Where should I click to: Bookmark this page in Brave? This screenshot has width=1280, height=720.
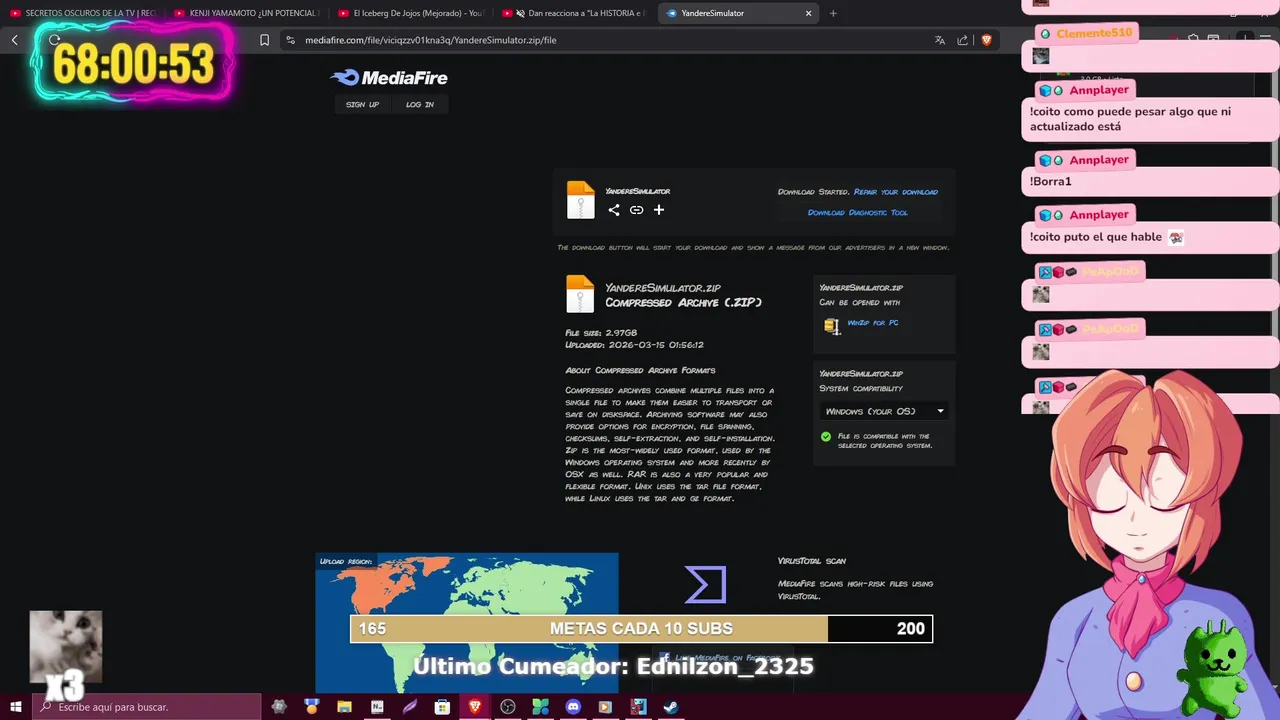coord(264,40)
